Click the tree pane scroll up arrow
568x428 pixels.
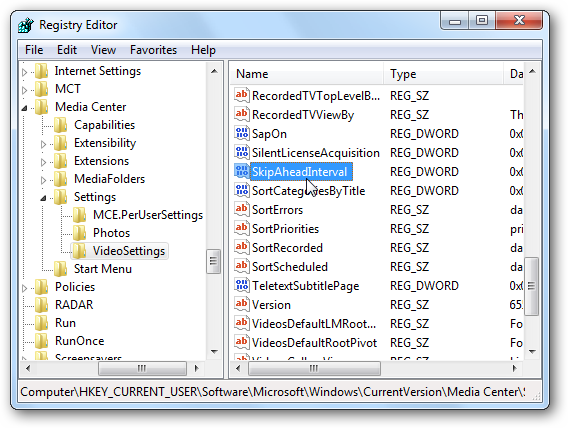(214, 71)
